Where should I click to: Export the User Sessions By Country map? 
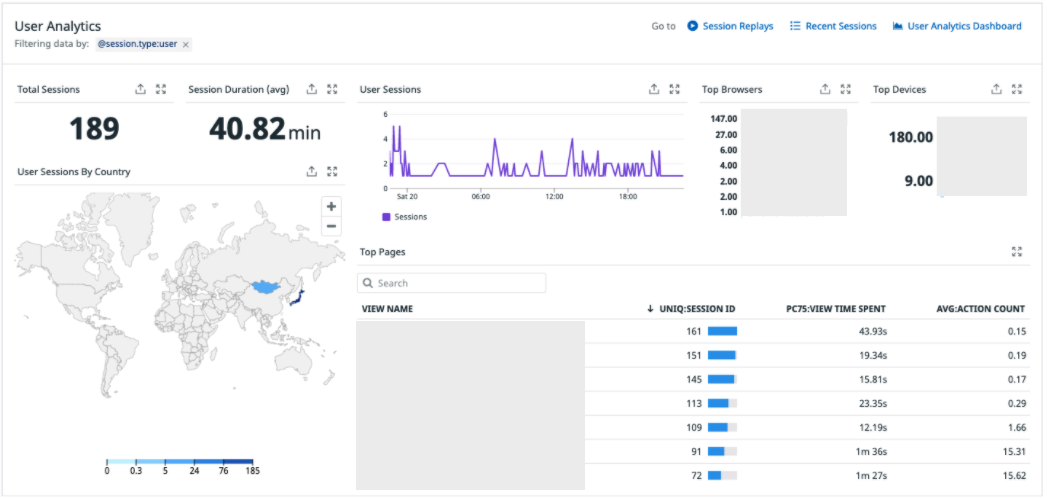pos(311,172)
